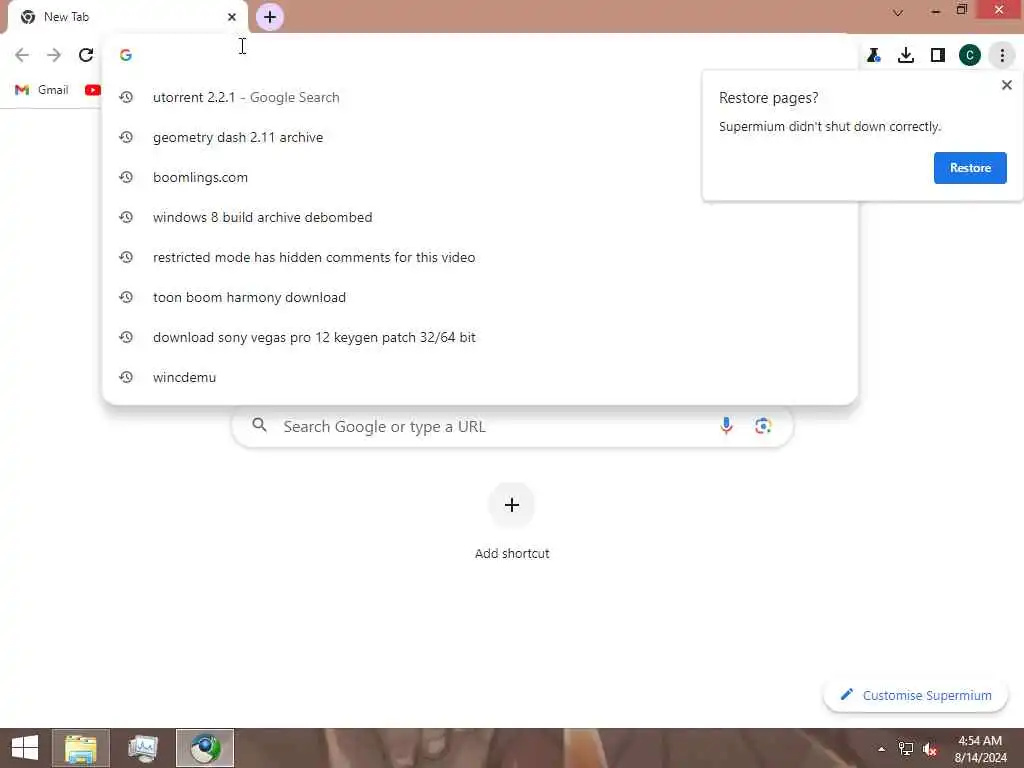The image size is (1024, 768).
Task: Open the profile avatar C
Action: 970,56
